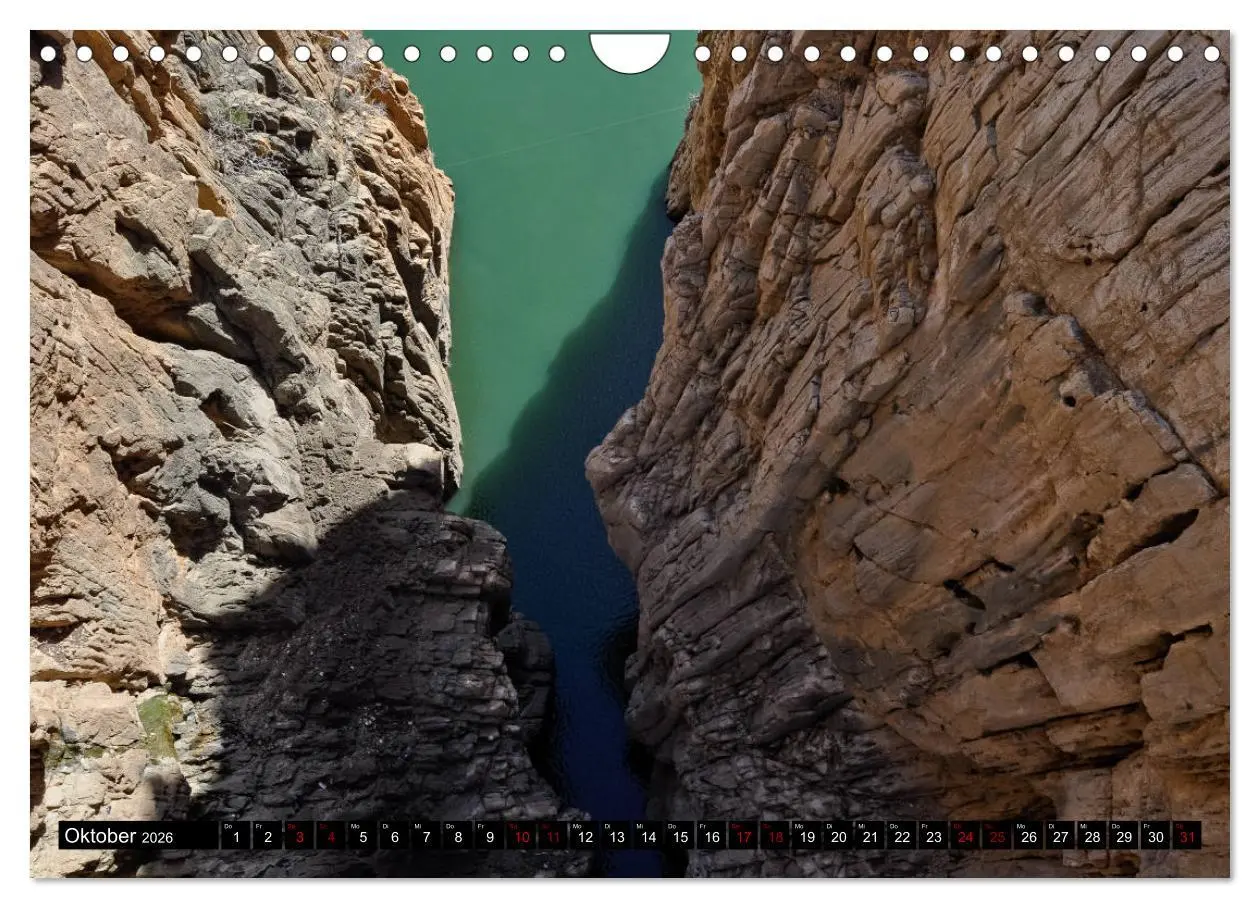Select day 26 in the calendar strip
The width and height of the screenshot is (1260, 908).
coord(1030,836)
